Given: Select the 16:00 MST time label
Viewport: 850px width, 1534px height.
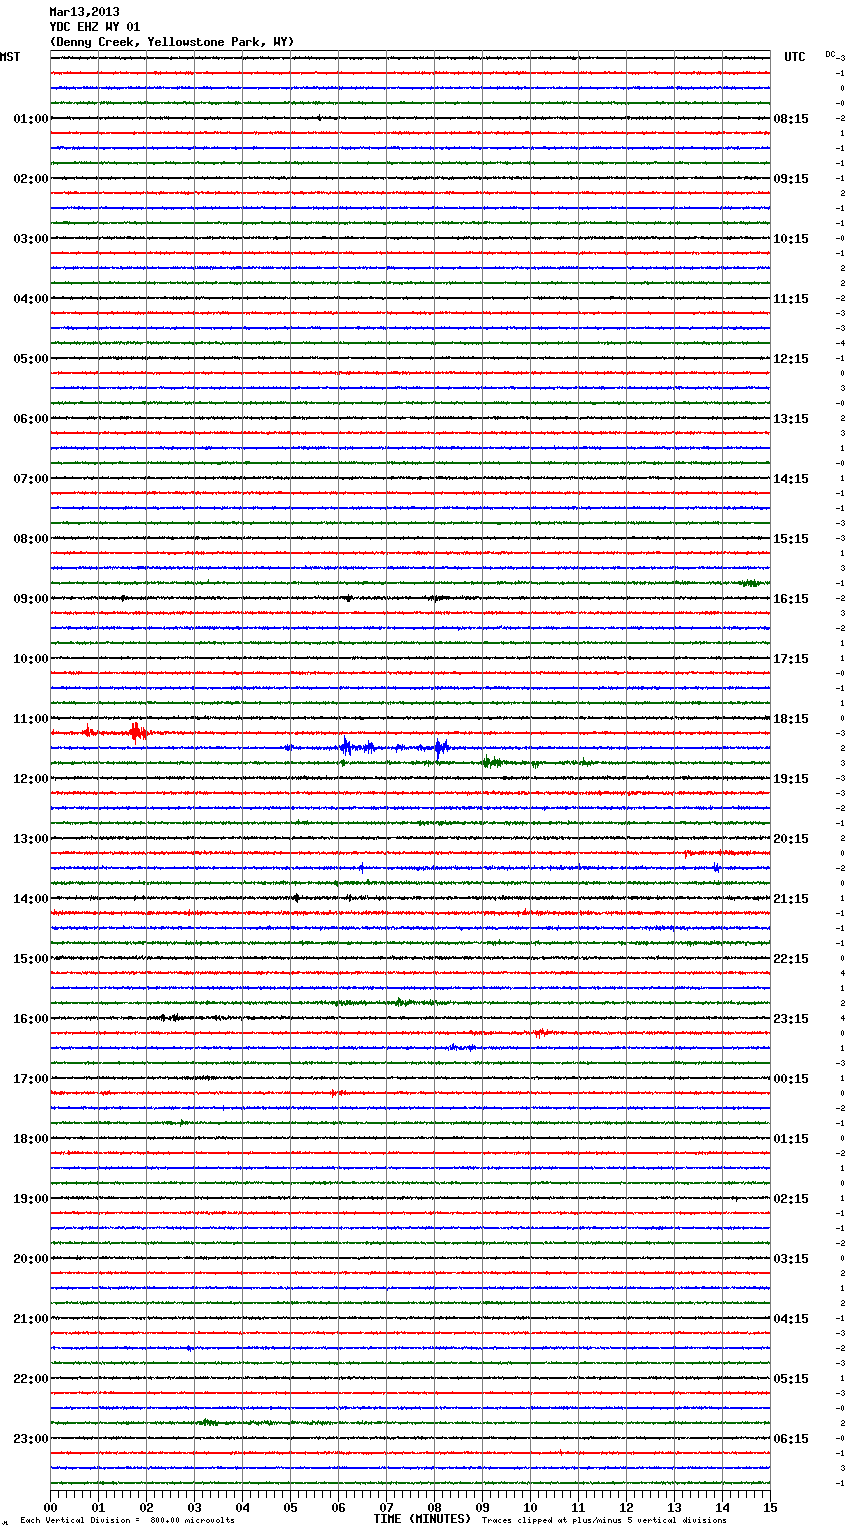Looking at the screenshot, I should 31,1019.
